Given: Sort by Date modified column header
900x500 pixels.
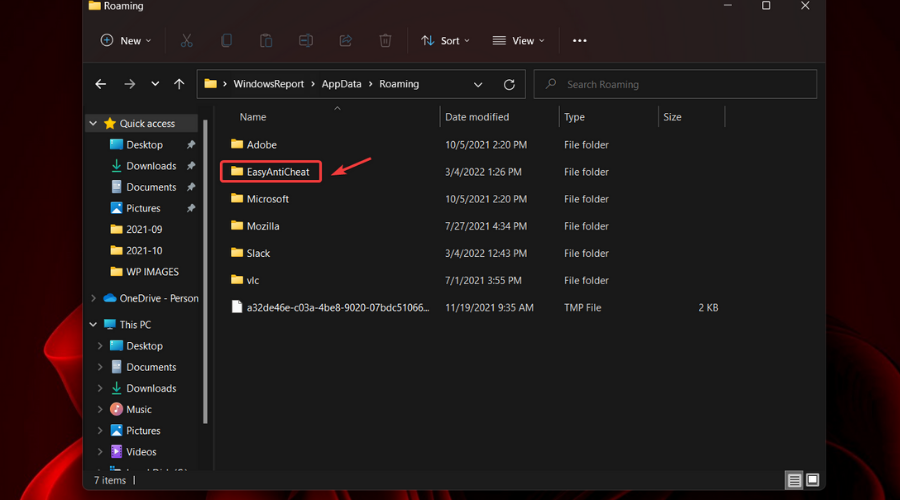Looking at the screenshot, I should 477,117.
